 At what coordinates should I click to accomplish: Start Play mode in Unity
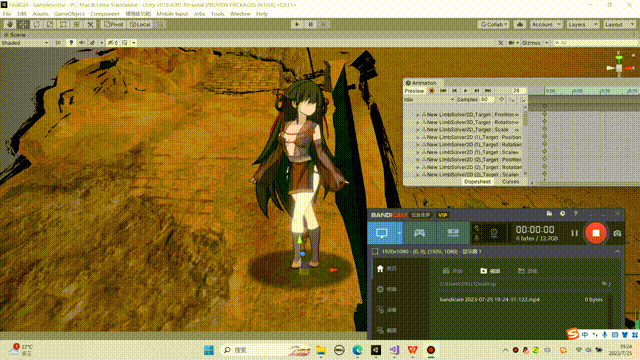[297, 24]
